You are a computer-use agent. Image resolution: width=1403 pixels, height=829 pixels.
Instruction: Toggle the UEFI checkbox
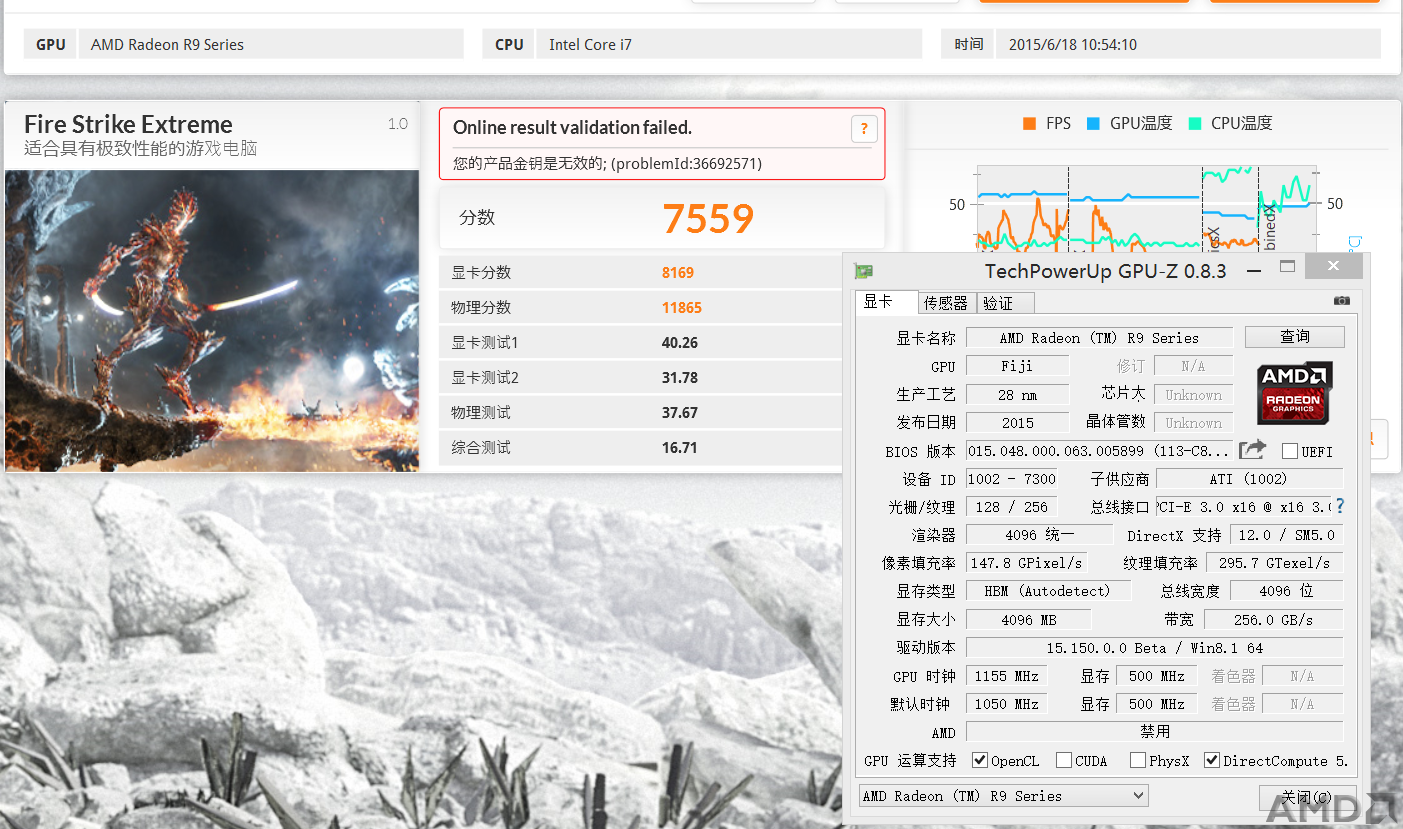(1289, 451)
